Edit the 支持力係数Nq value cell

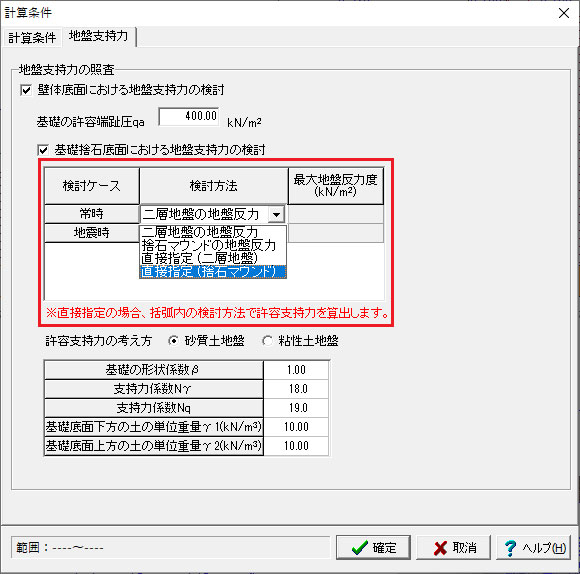(296, 408)
